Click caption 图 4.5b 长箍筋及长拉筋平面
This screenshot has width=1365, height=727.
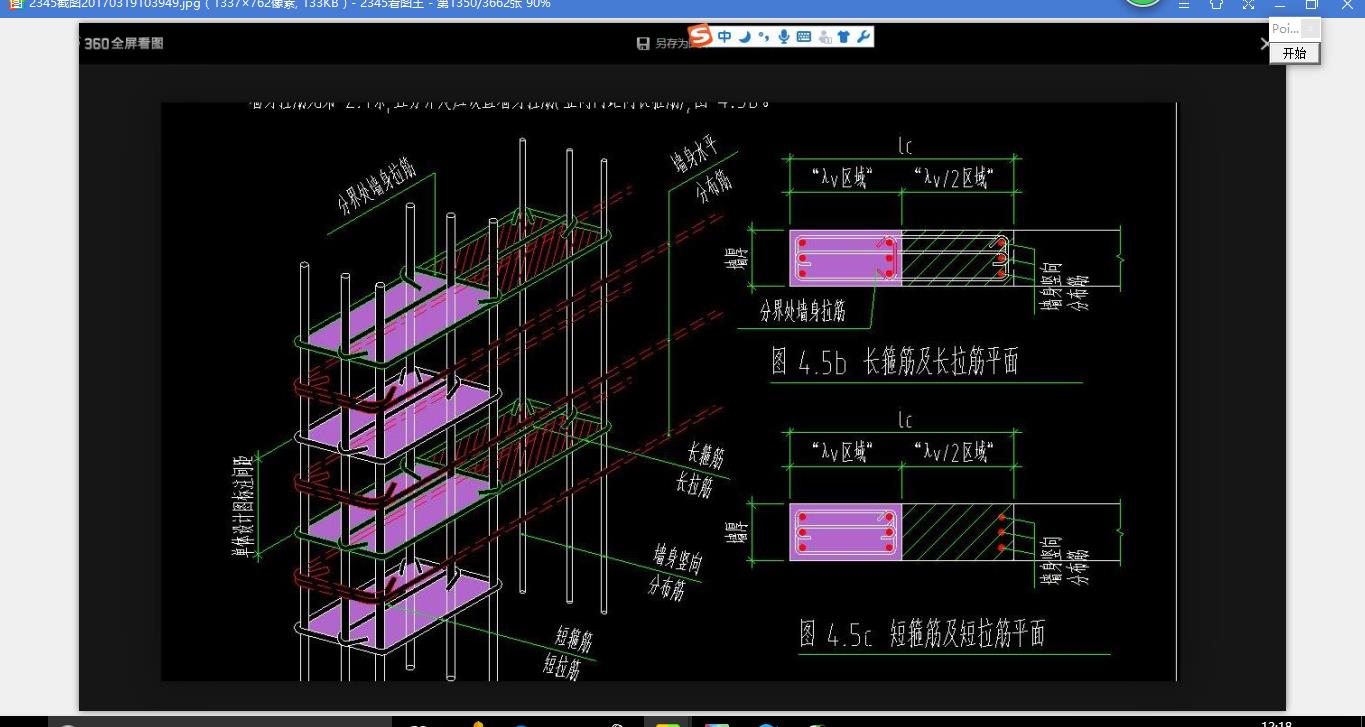coord(895,361)
